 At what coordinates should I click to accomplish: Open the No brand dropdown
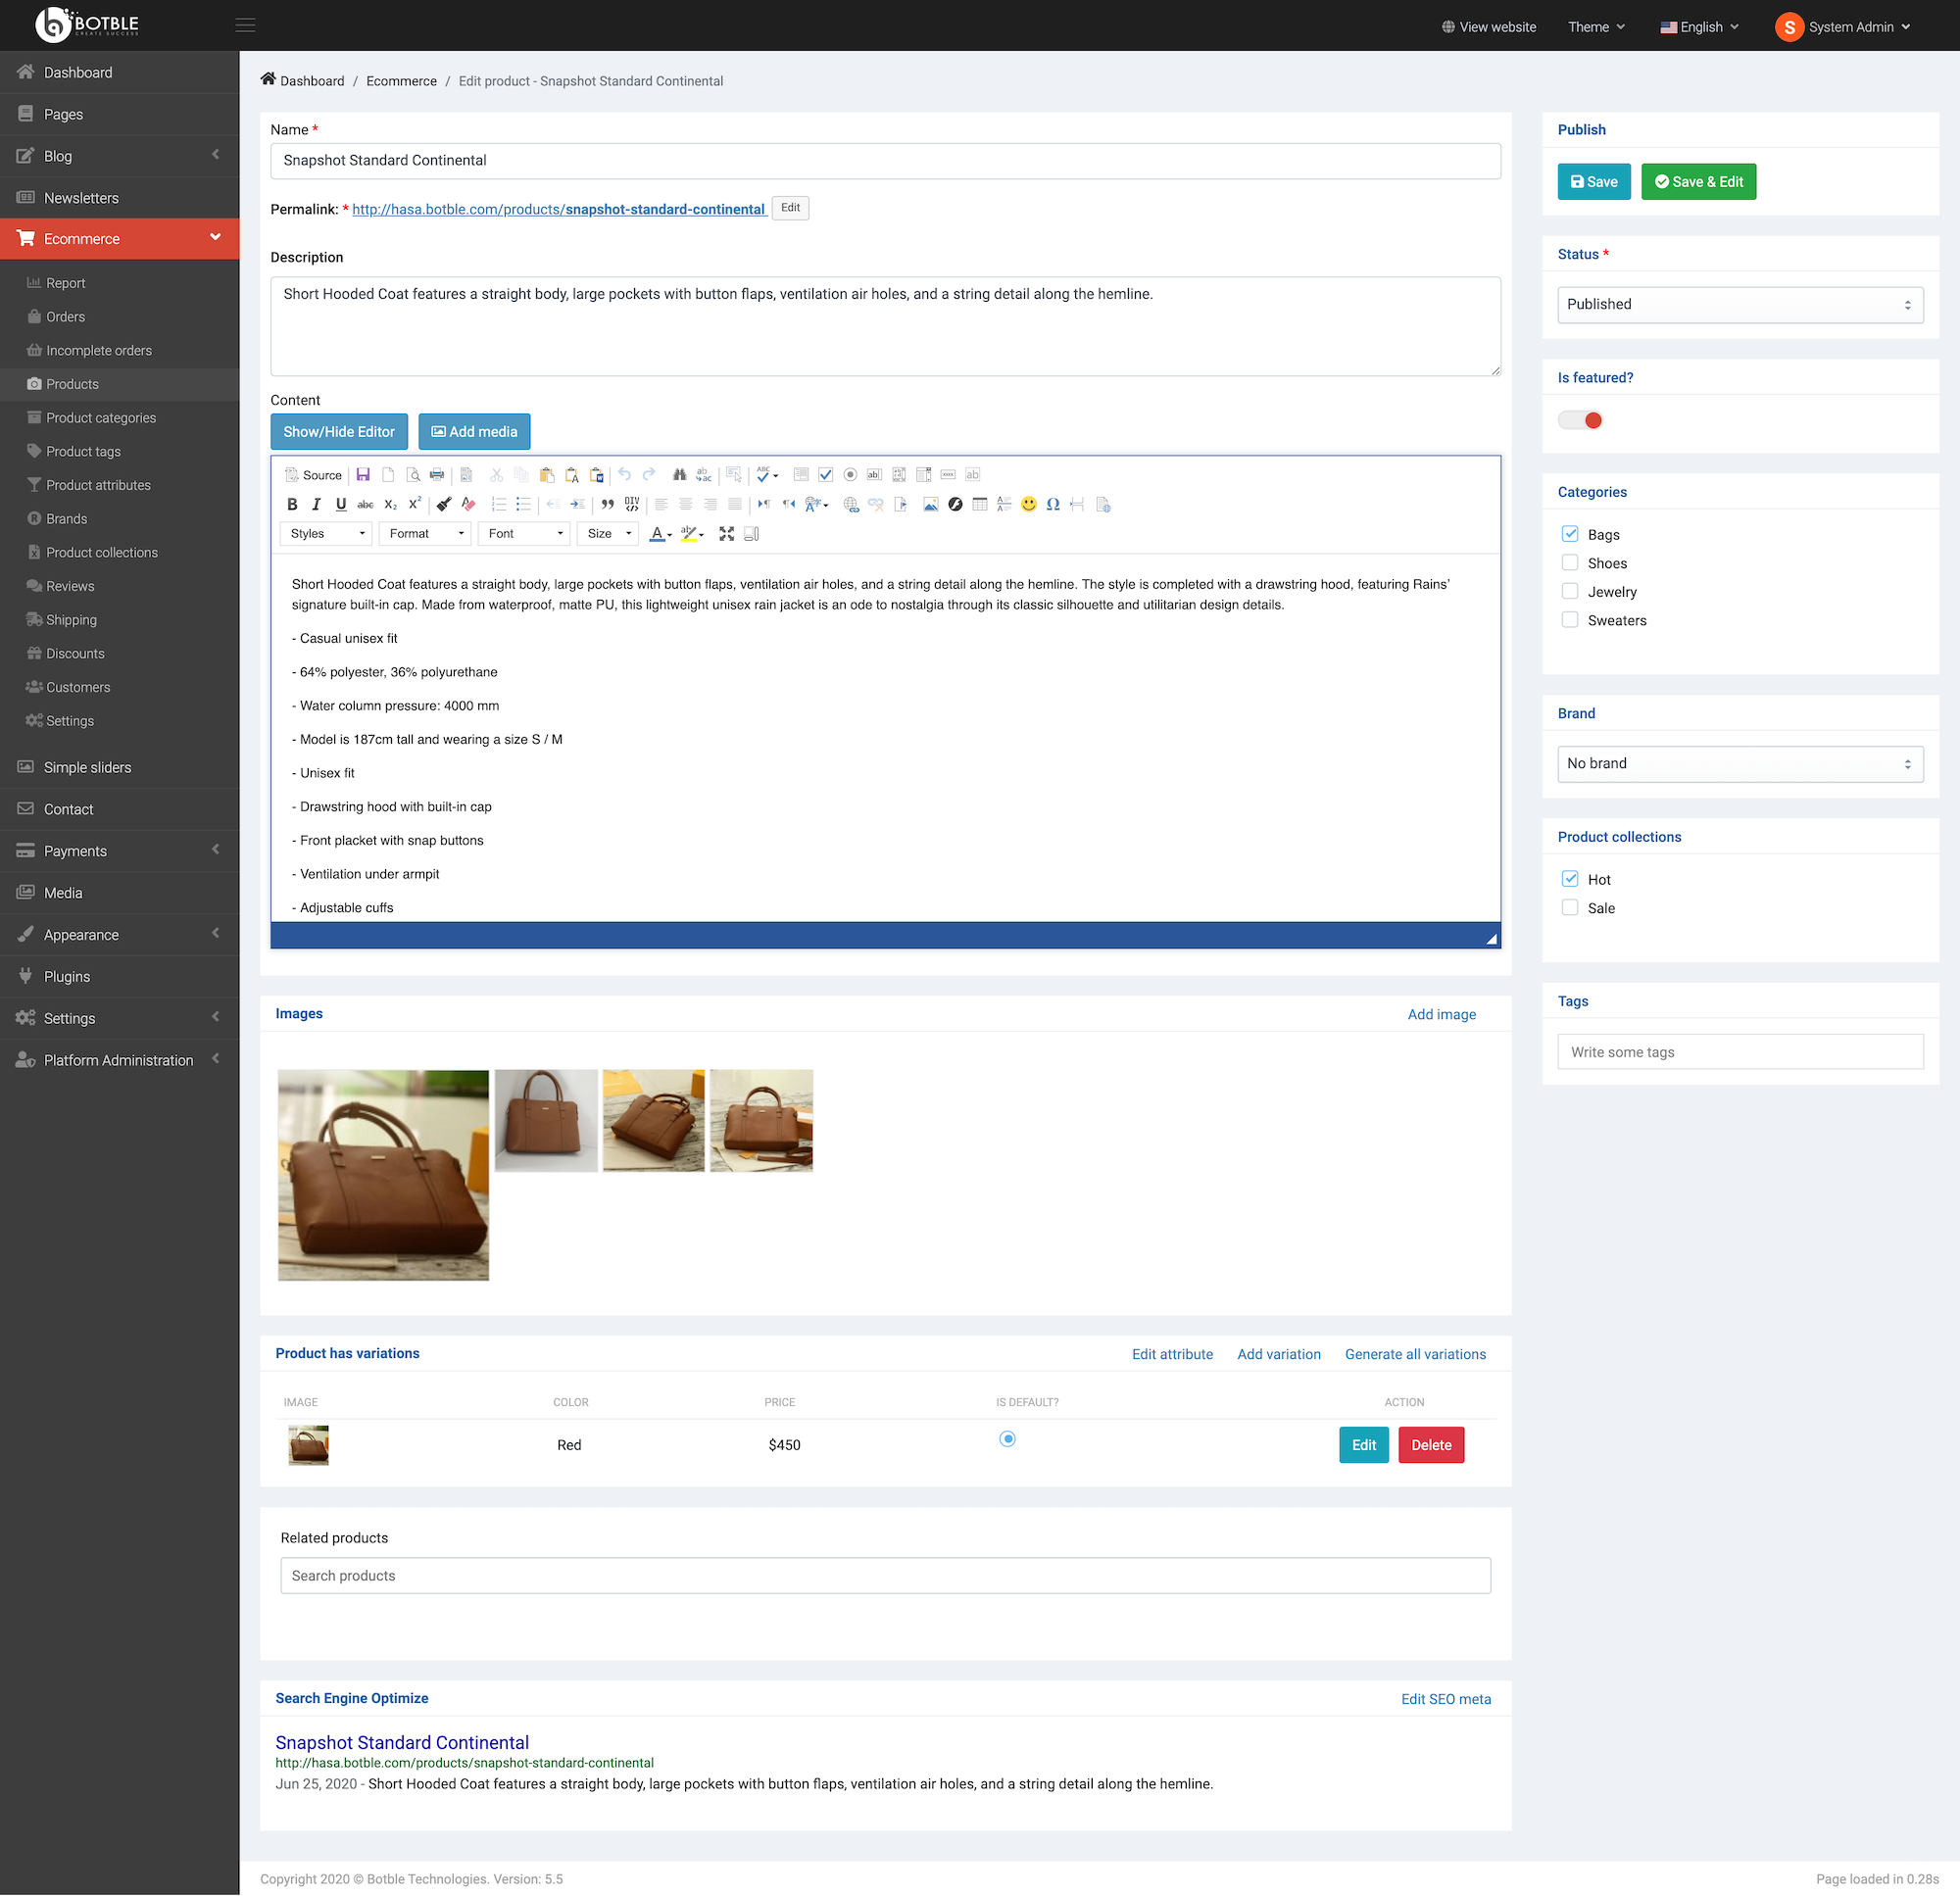[x=1740, y=763]
